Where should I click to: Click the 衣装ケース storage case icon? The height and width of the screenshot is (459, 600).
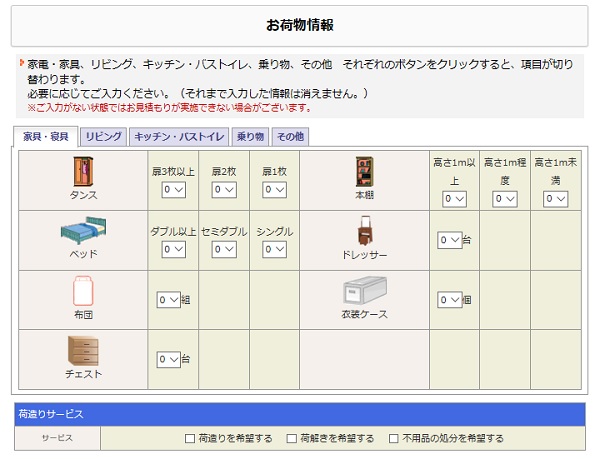pyautogui.click(x=364, y=291)
